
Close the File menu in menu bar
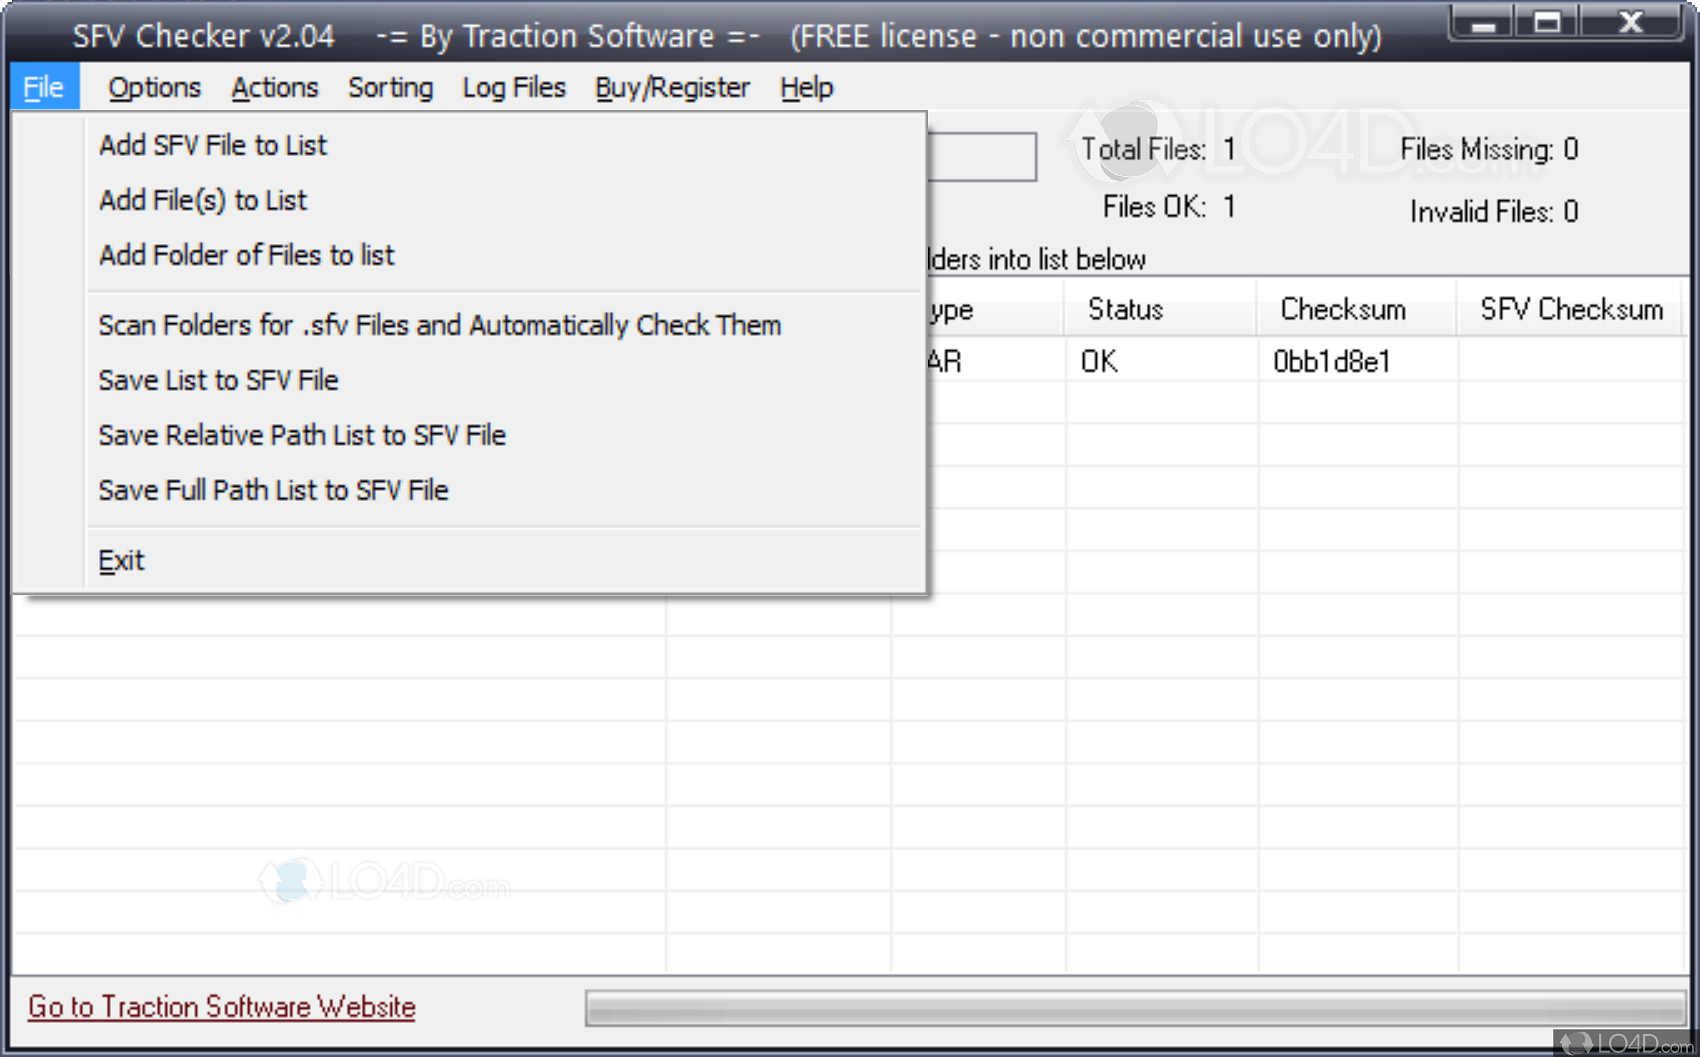pos(45,88)
